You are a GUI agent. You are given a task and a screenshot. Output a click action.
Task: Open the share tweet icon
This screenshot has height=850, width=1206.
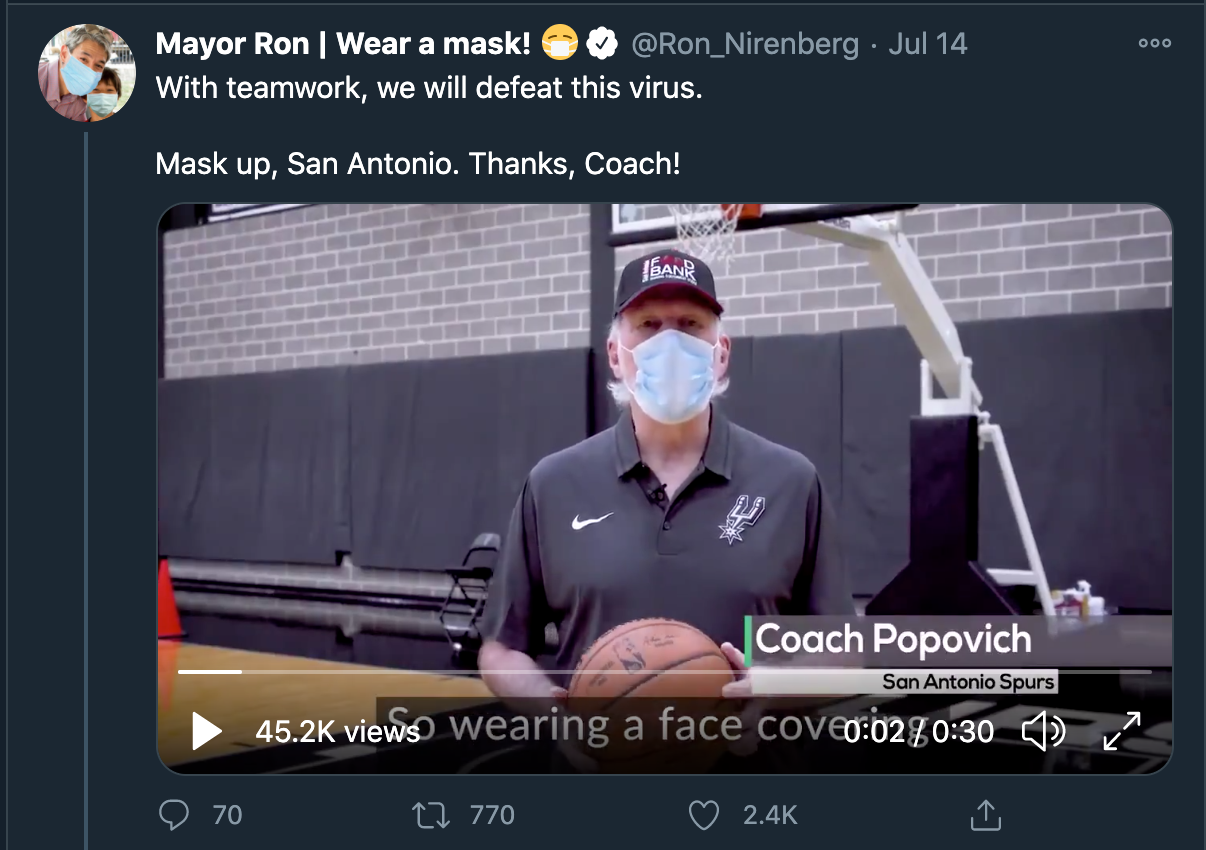pos(985,815)
